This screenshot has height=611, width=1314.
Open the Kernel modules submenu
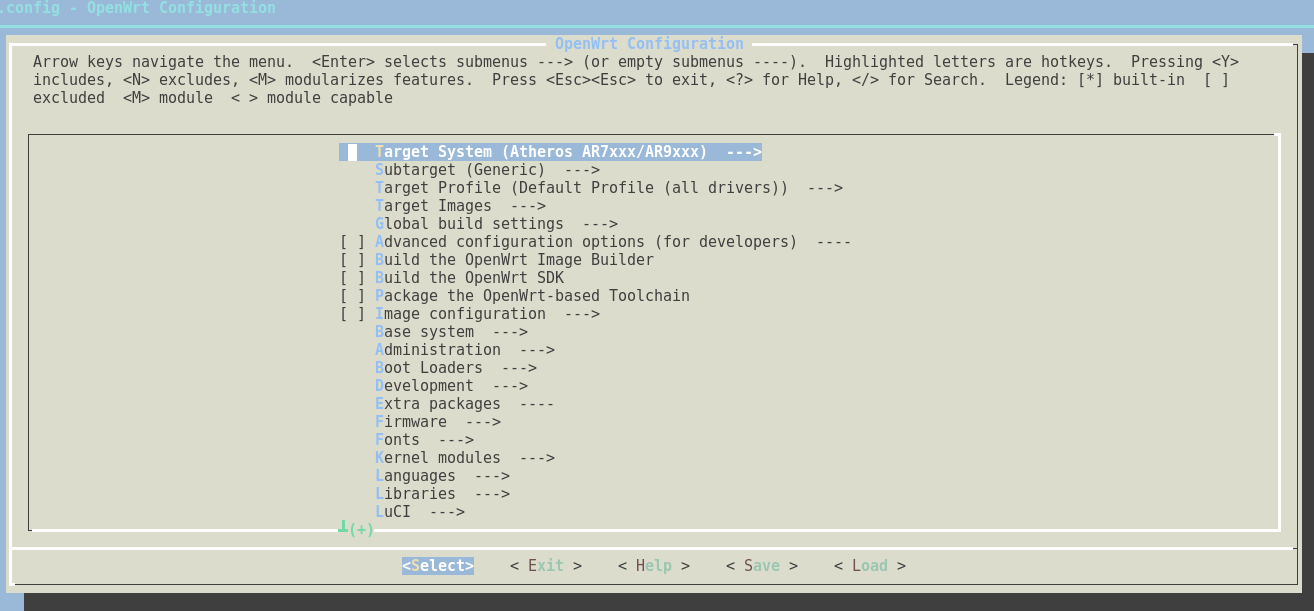[464, 458]
